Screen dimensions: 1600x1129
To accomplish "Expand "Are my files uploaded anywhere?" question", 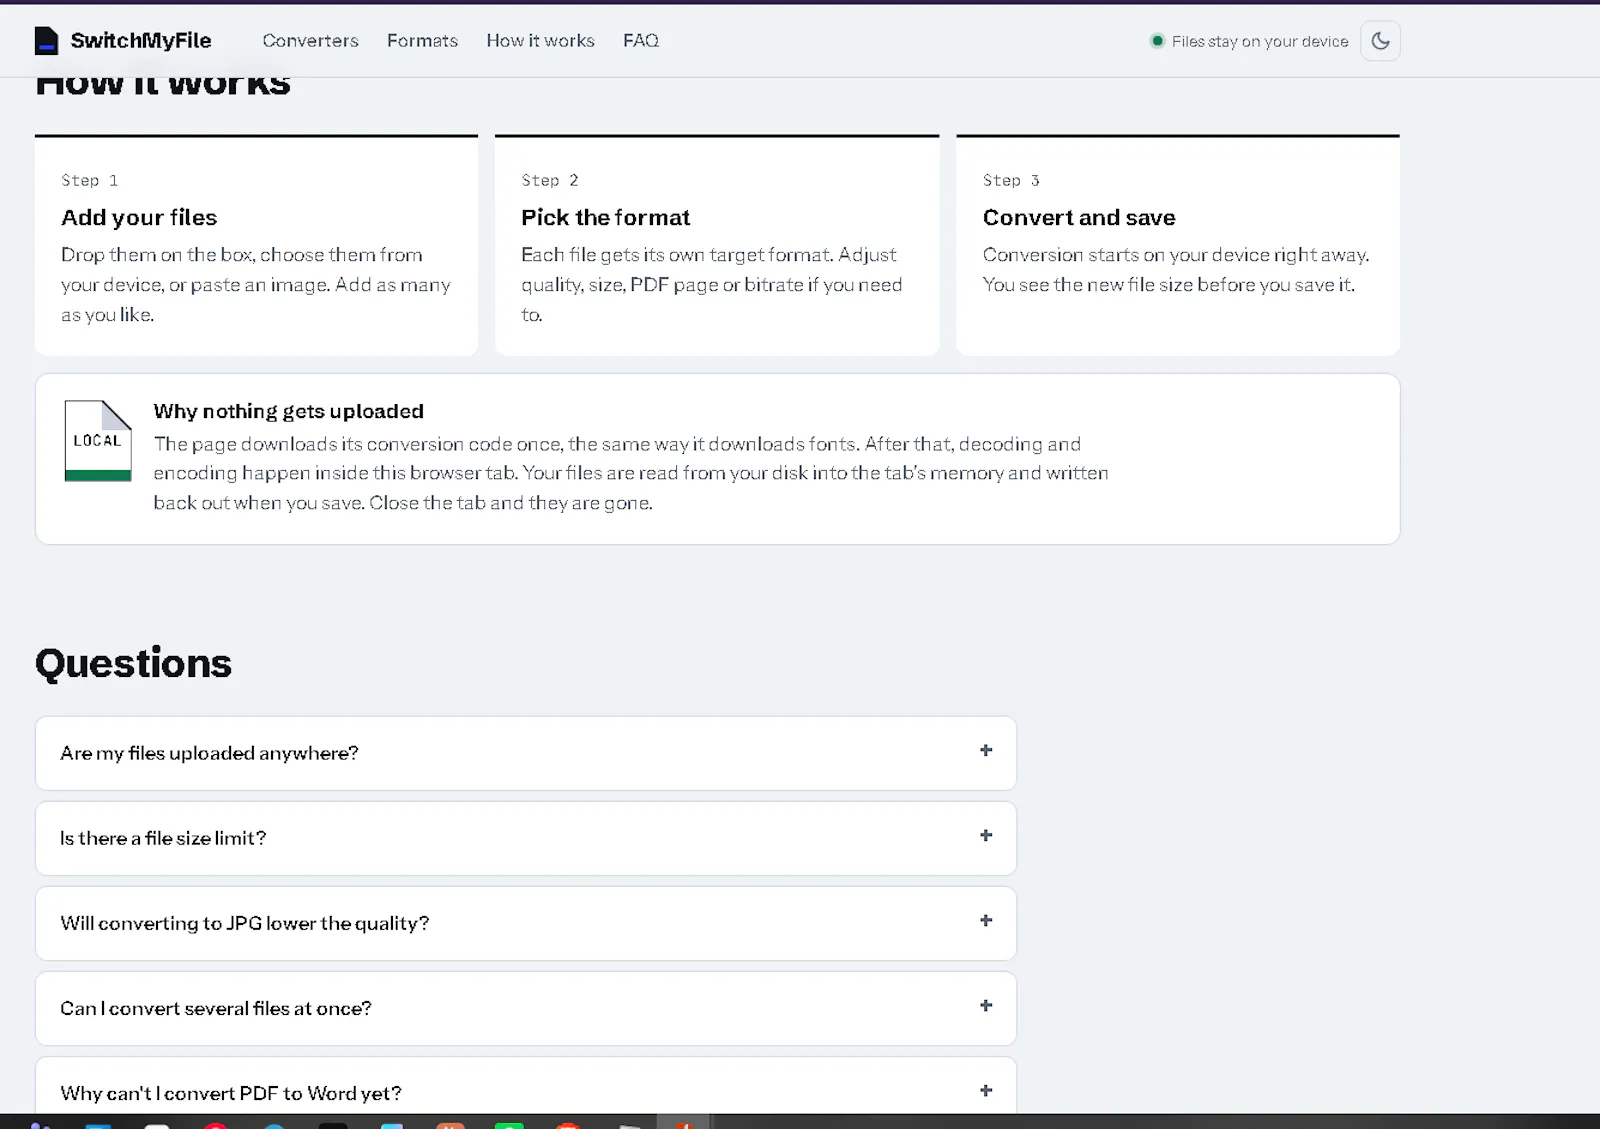I will tap(526, 753).
